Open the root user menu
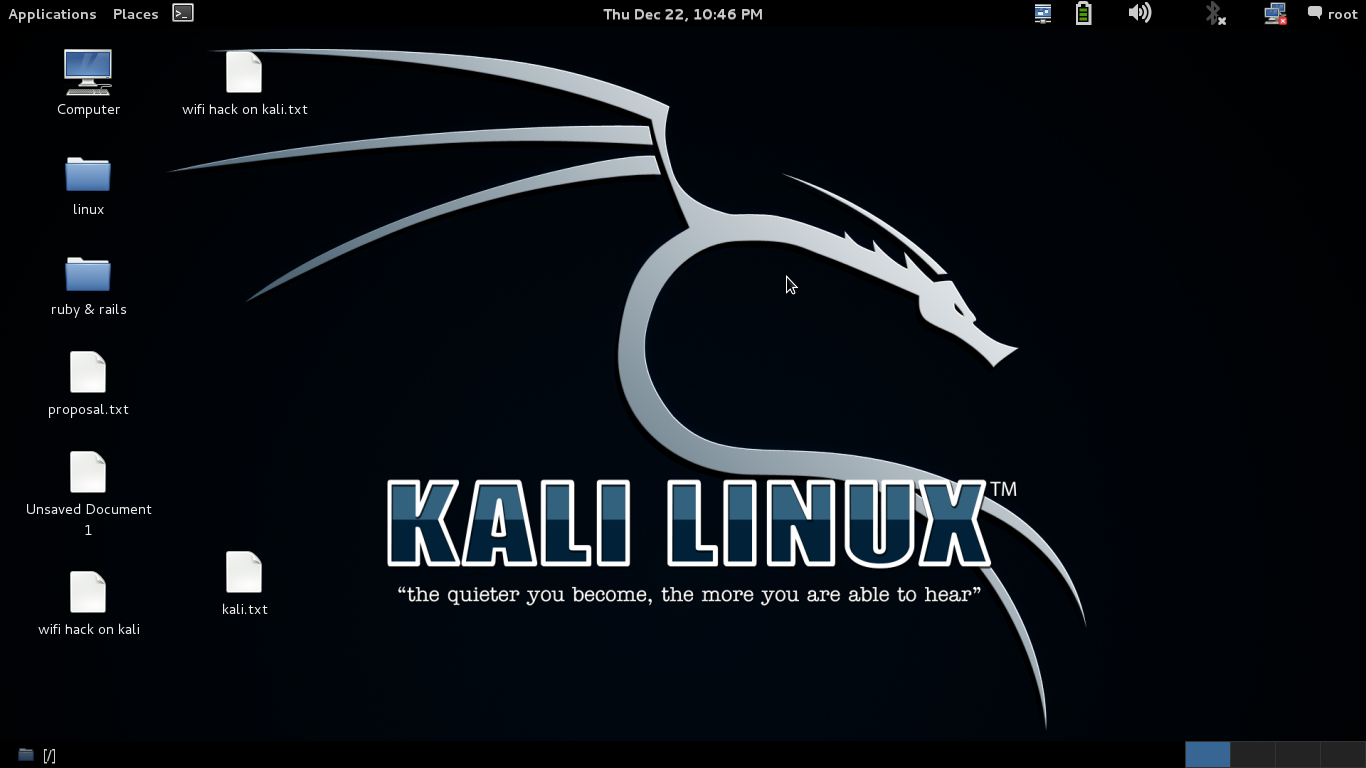This screenshot has width=1366, height=768. [1342, 14]
